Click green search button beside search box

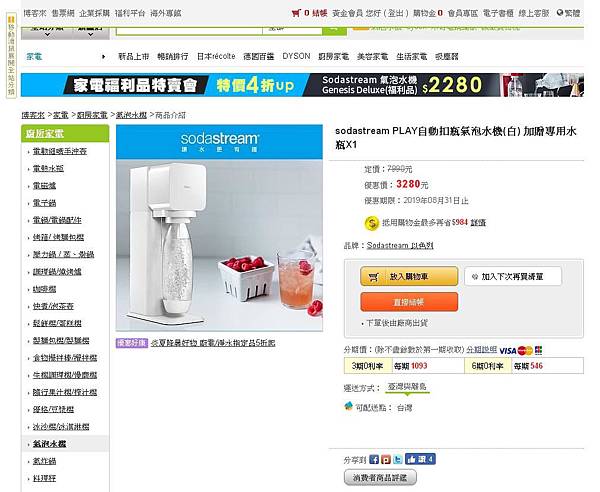334,30
